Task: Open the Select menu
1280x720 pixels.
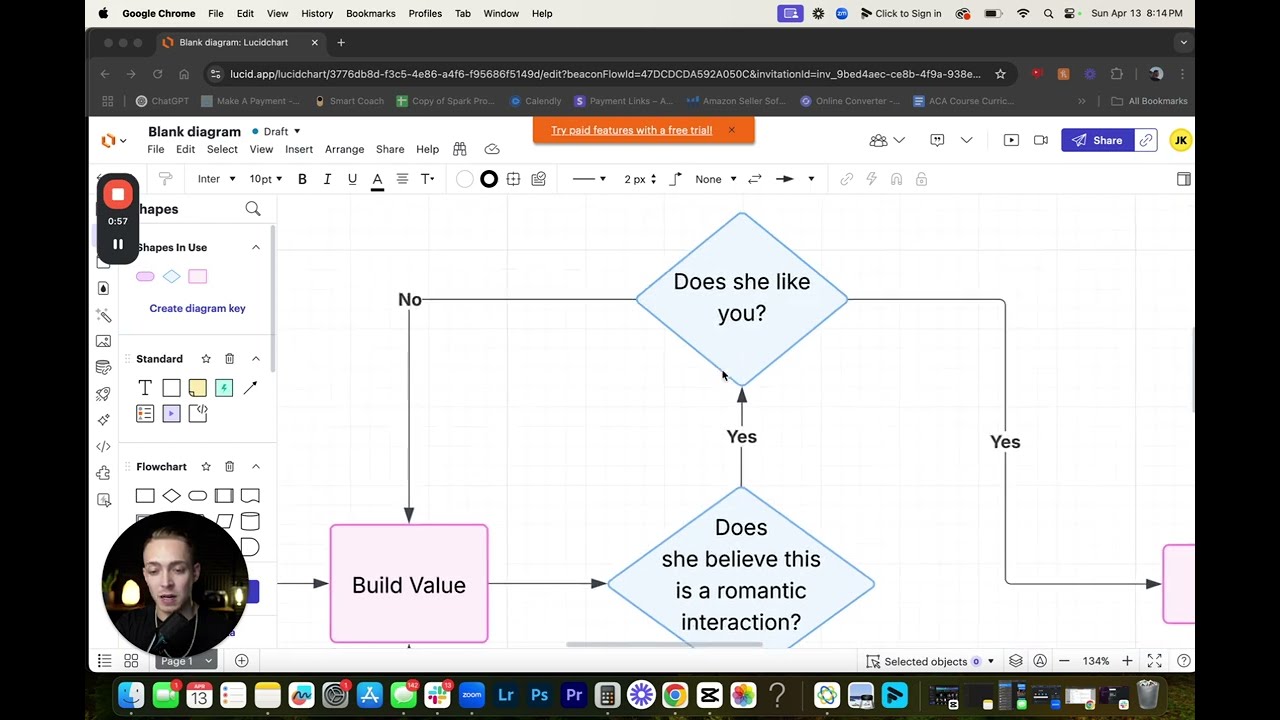Action: pos(222,149)
